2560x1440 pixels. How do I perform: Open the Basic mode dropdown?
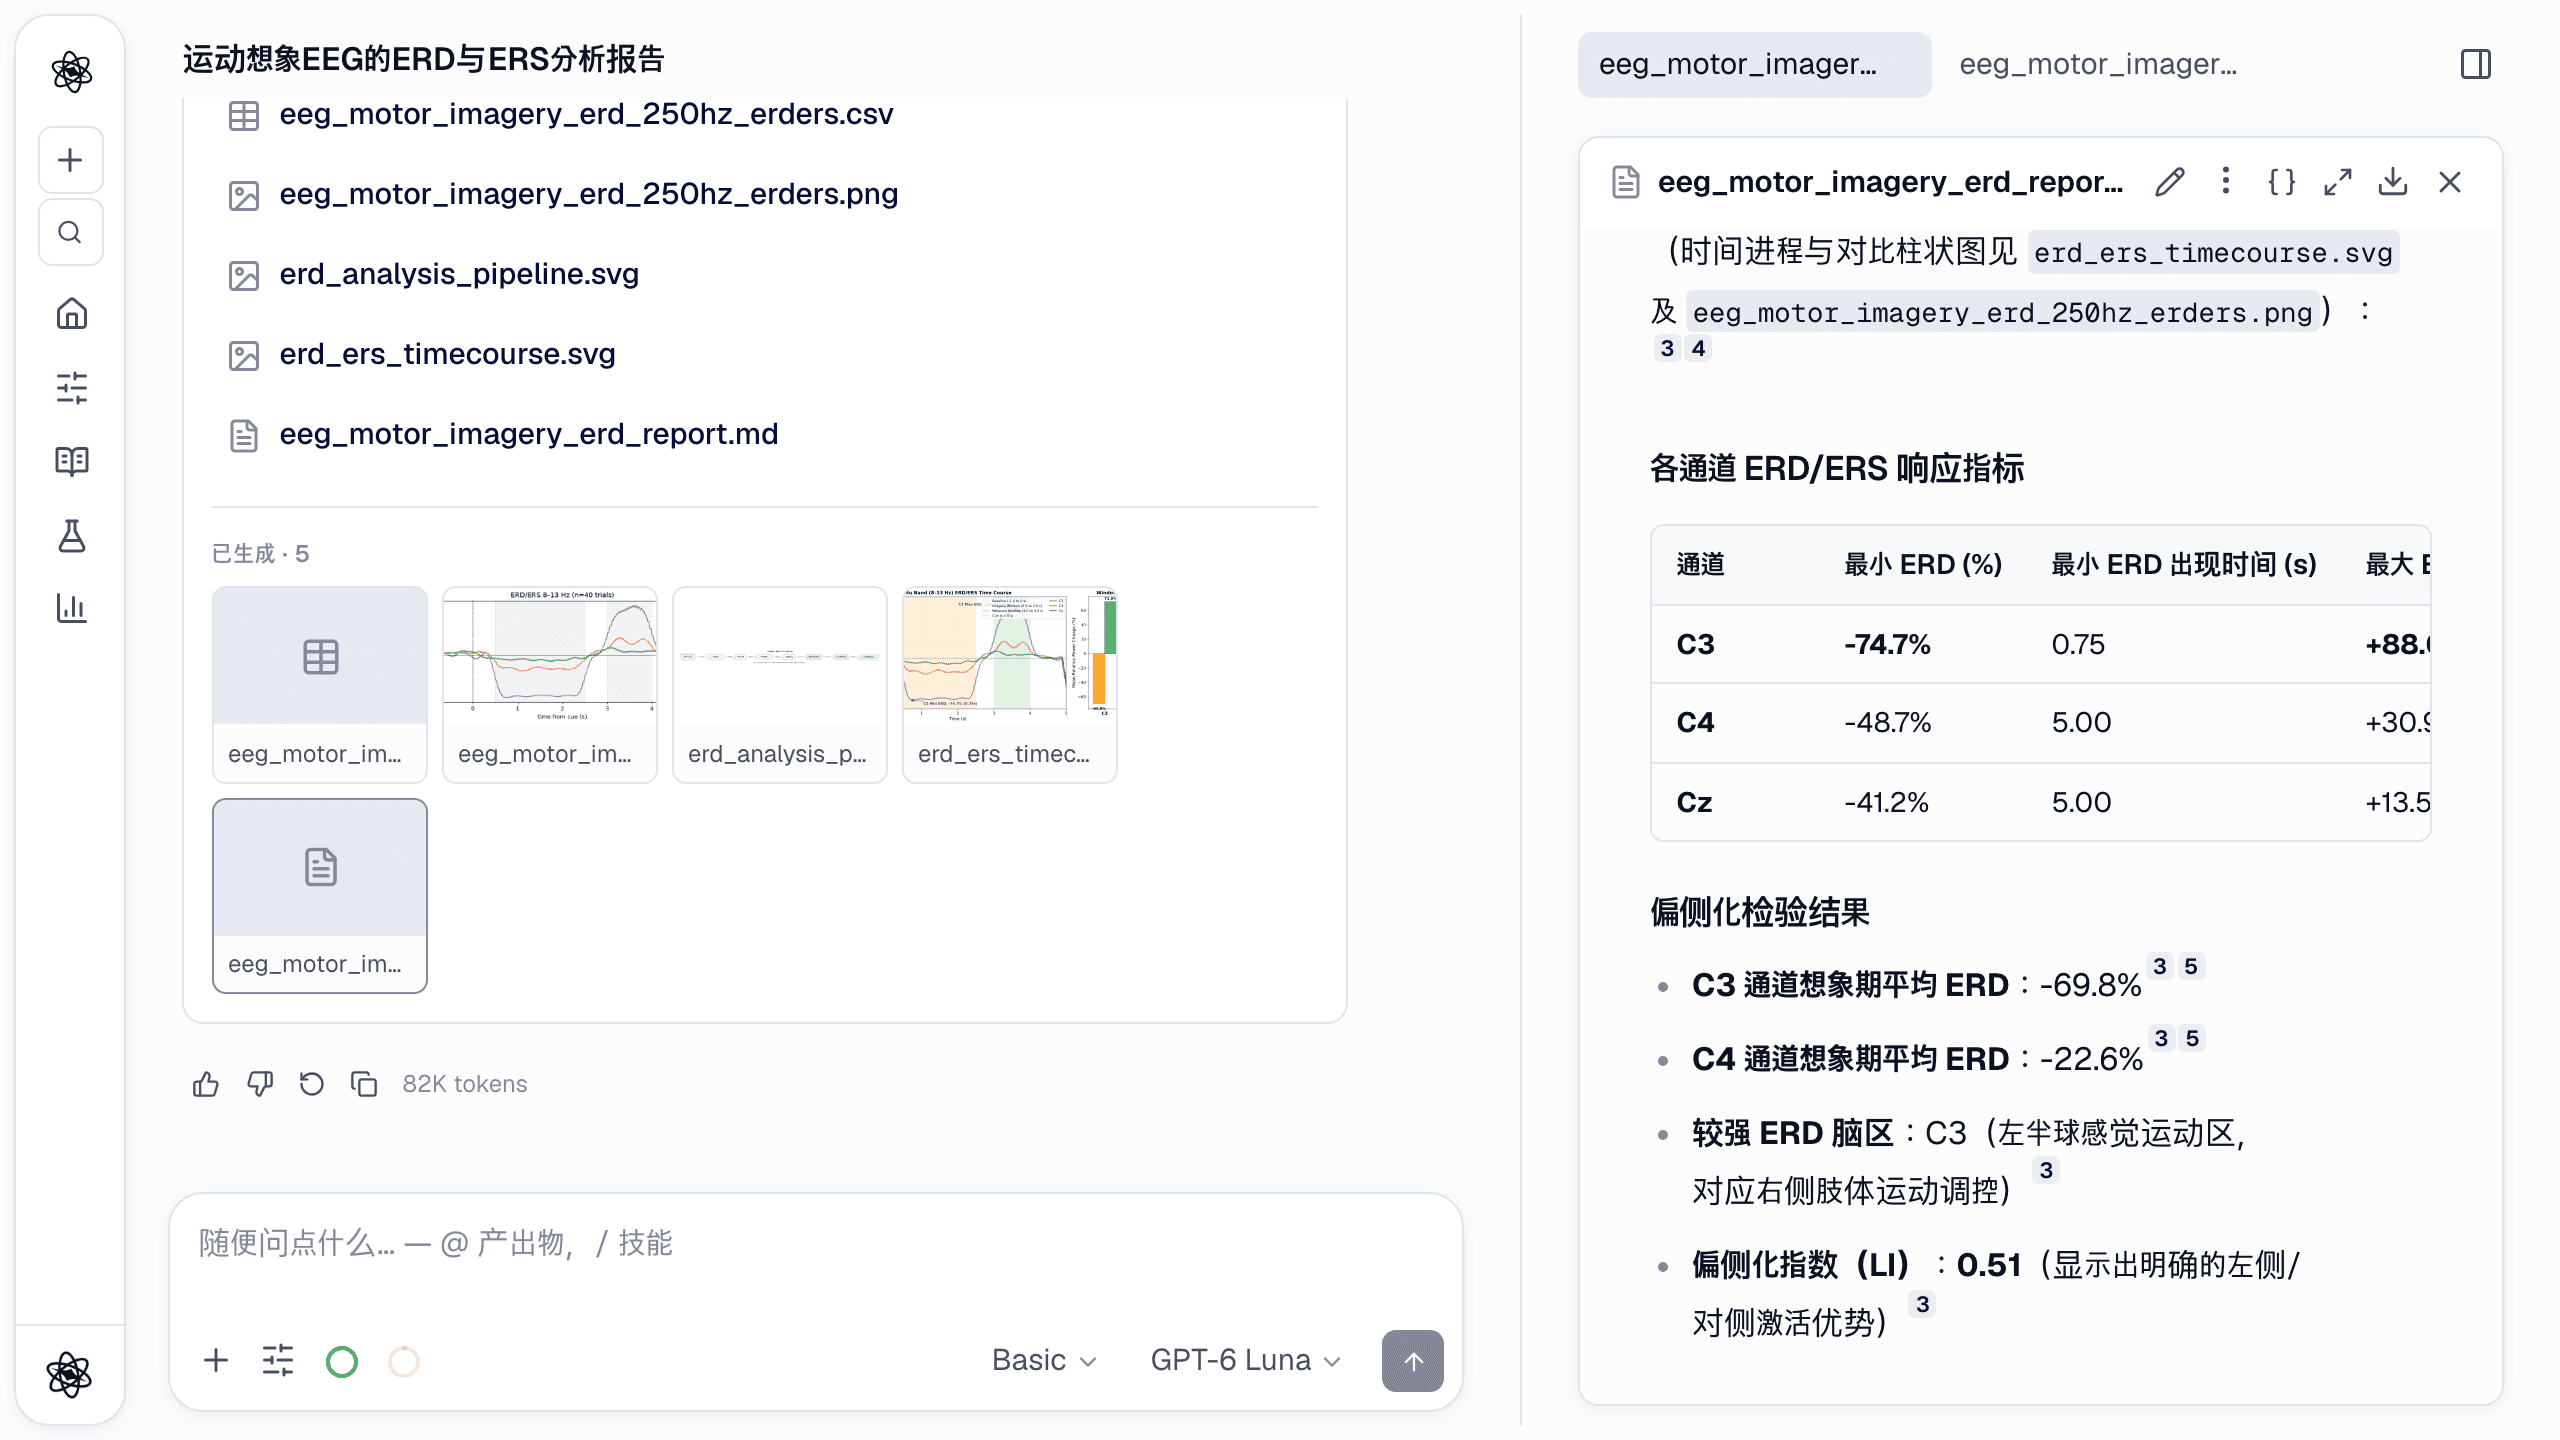(1044, 1361)
